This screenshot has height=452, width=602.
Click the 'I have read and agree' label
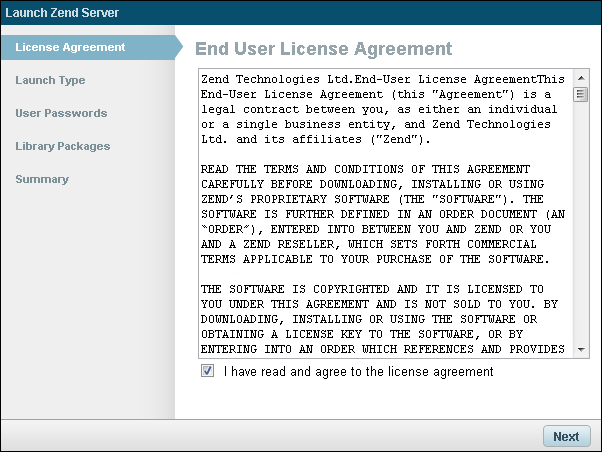click(x=359, y=371)
